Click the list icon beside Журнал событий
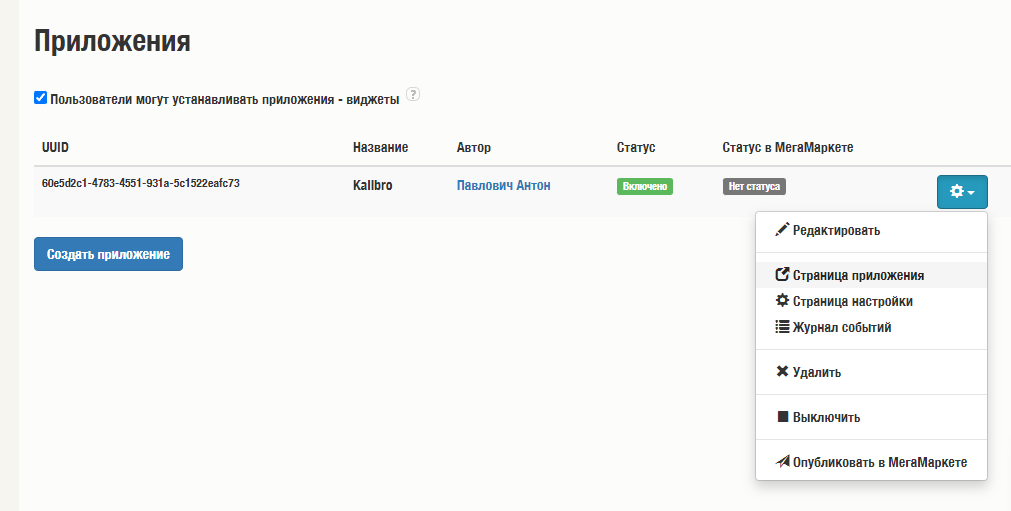The height and width of the screenshot is (511, 1011). point(782,327)
